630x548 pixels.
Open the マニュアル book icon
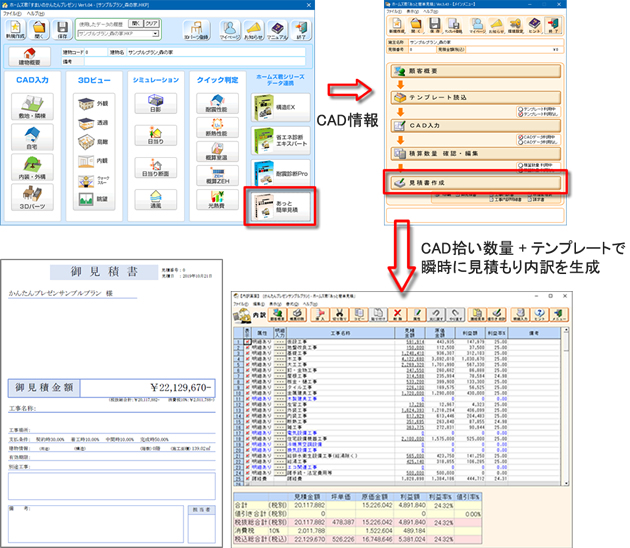tap(277, 30)
